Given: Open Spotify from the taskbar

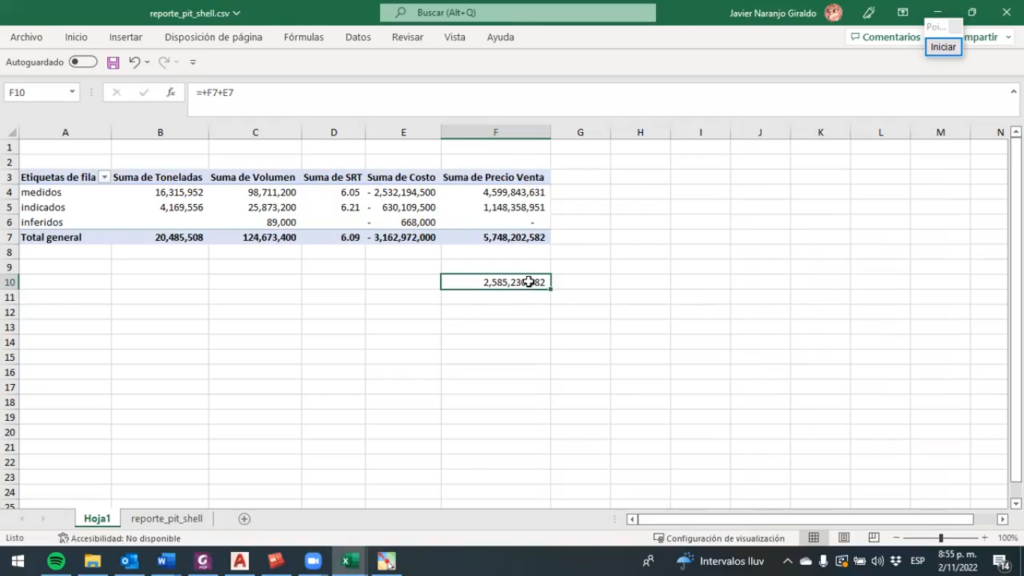Looking at the screenshot, I should [x=56, y=561].
